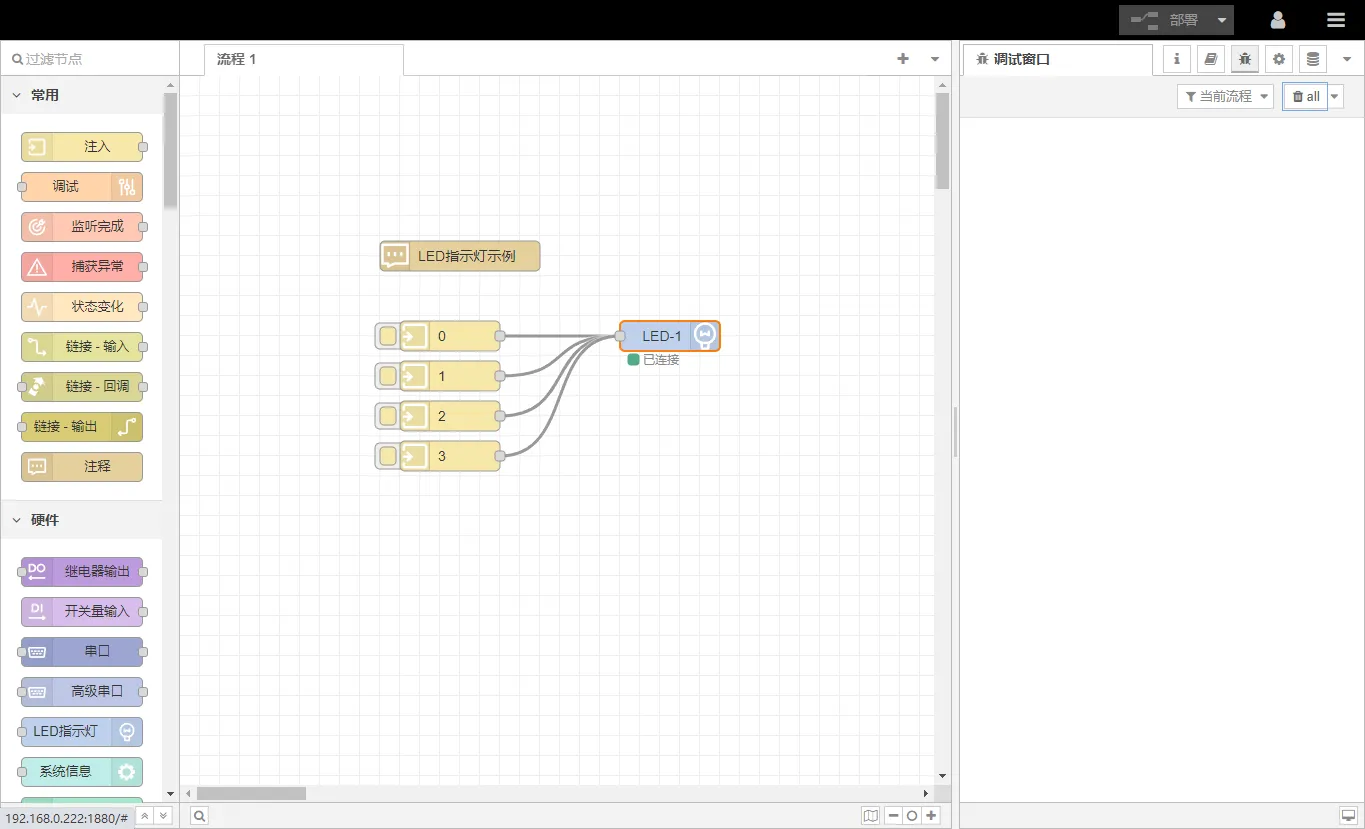Viewport: 1365px width, 829px height.
Task: Click the search flows magnifier icon
Action: 200,816
